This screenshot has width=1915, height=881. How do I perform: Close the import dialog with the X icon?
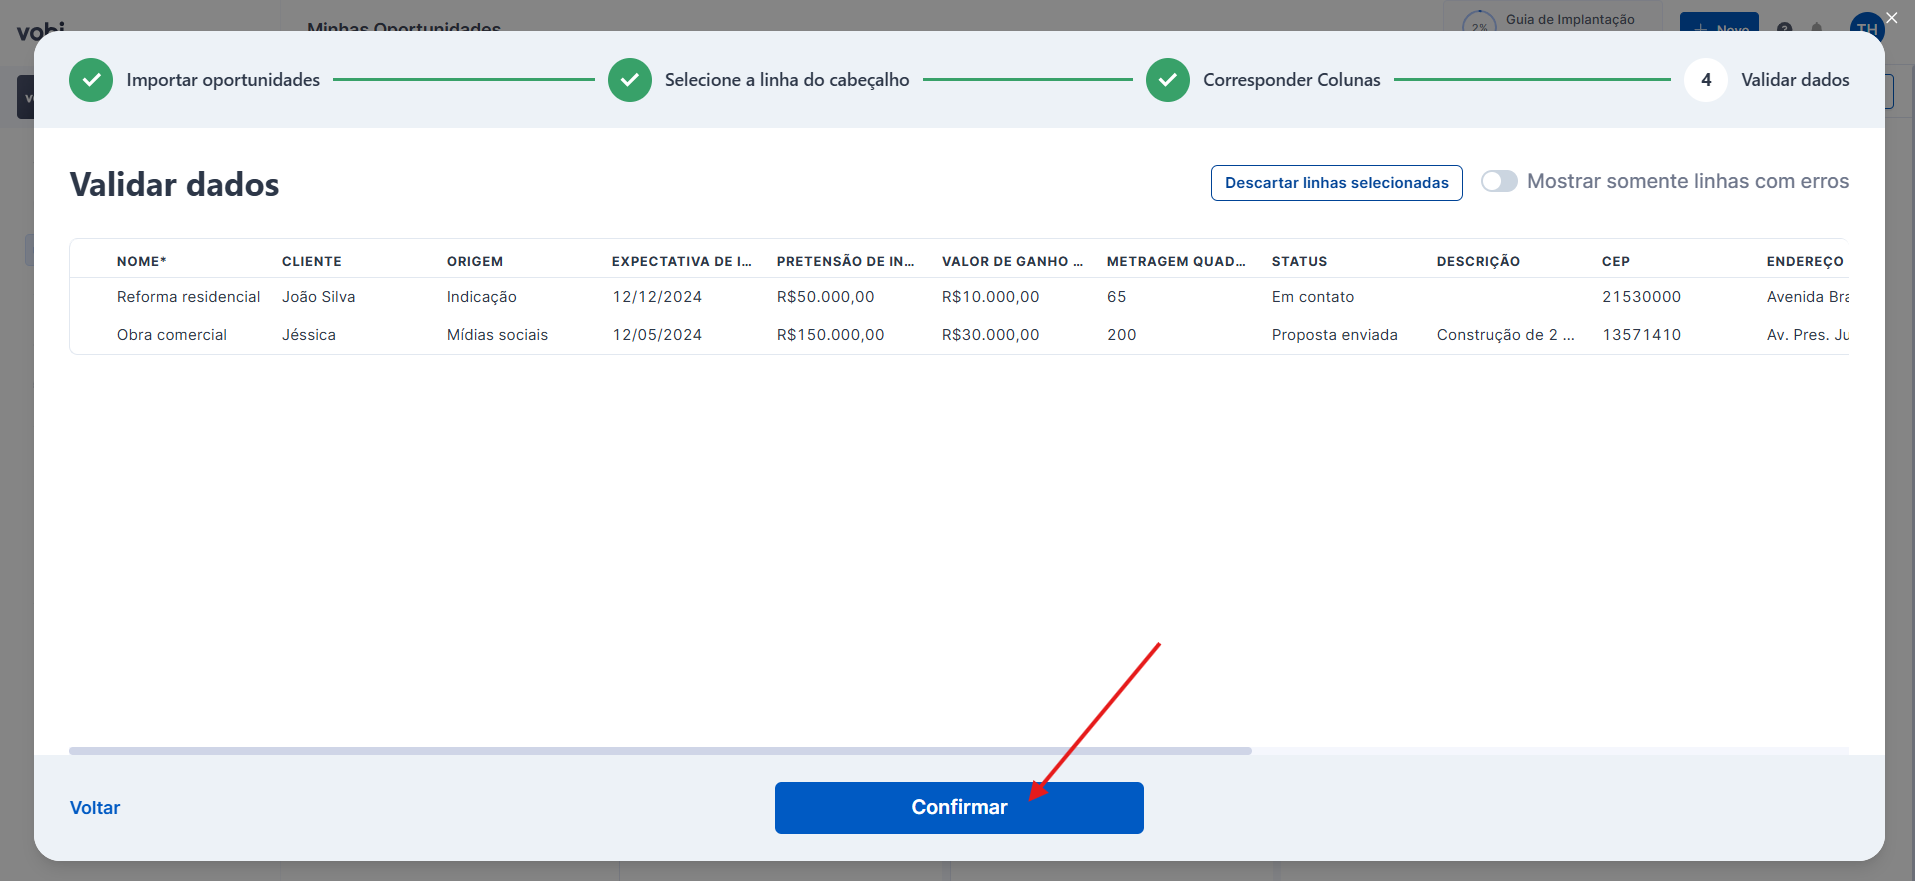[1891, 18]
